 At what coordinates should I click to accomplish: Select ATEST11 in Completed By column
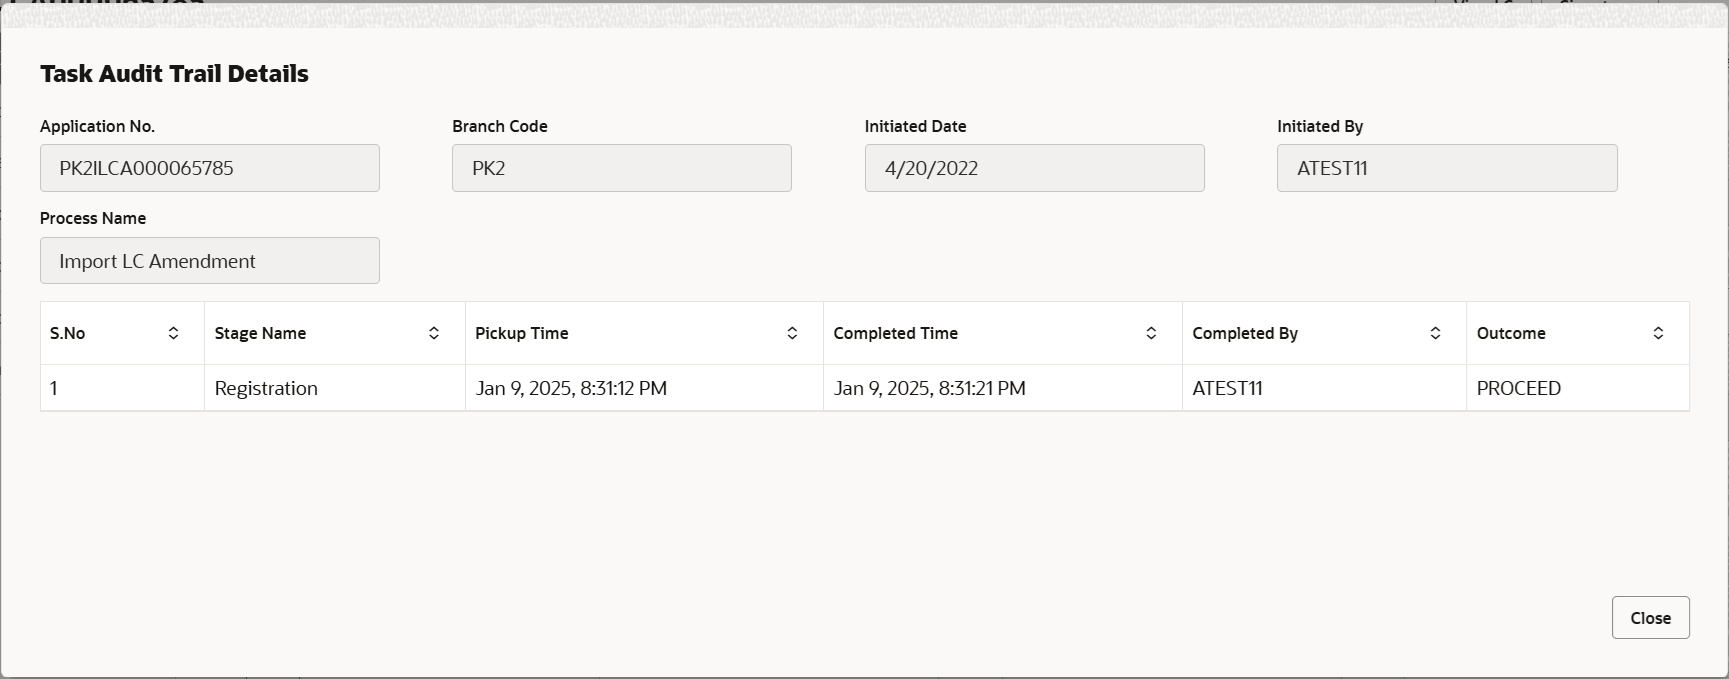[1227, 388]
